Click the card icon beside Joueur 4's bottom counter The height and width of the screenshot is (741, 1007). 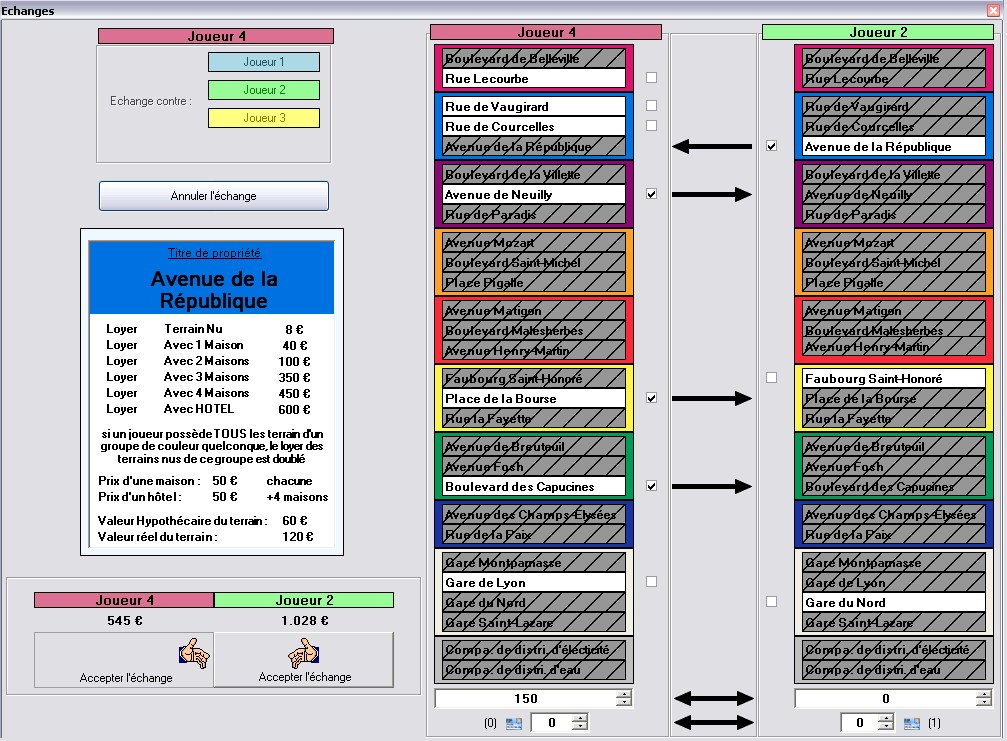pyautogui.click(x=514, y=724)
